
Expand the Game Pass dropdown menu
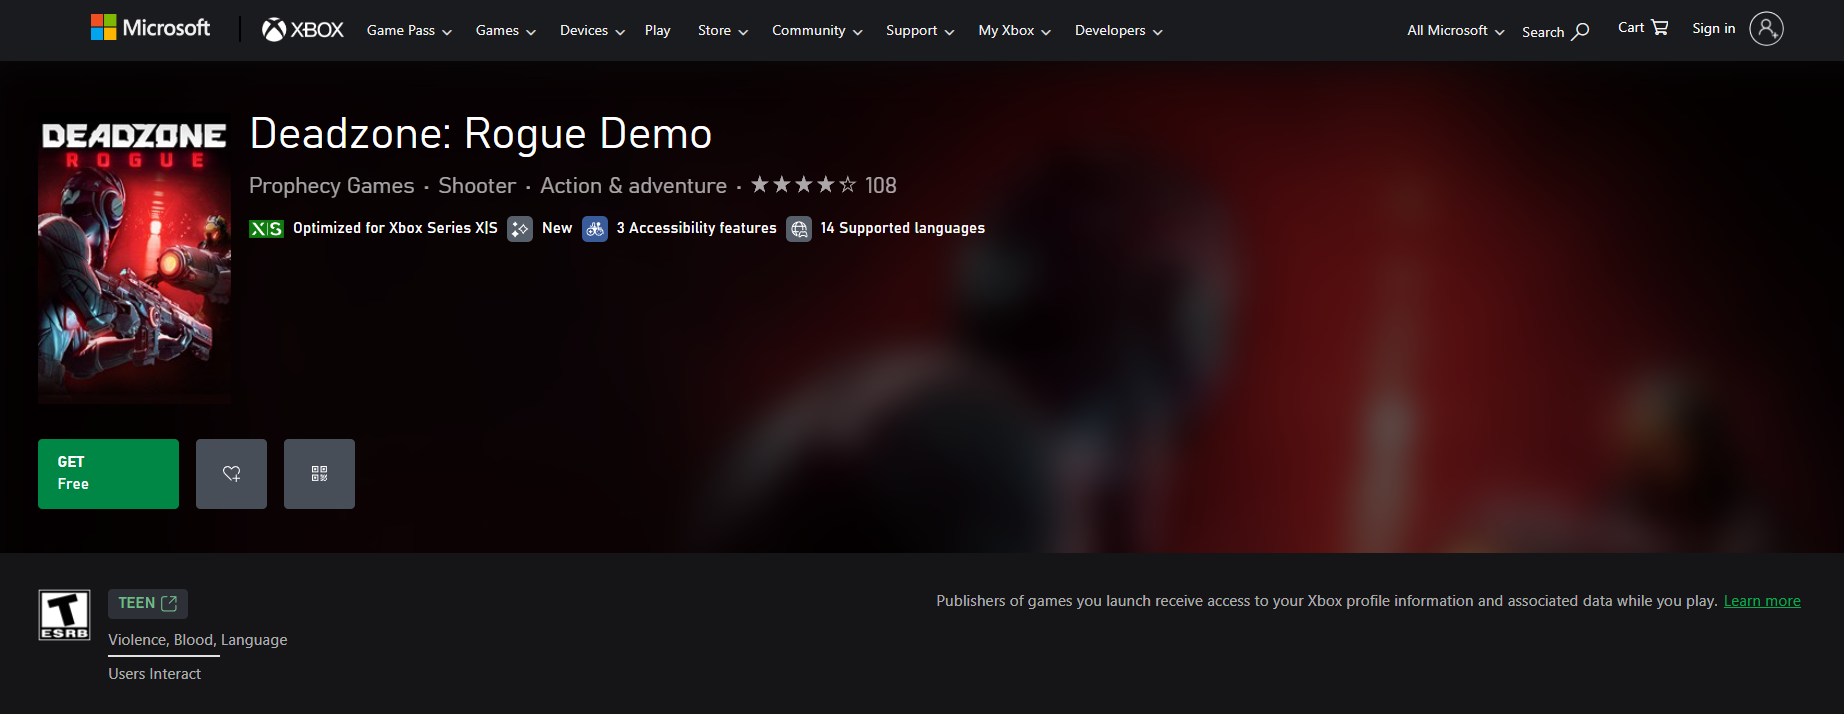[409, 31]
